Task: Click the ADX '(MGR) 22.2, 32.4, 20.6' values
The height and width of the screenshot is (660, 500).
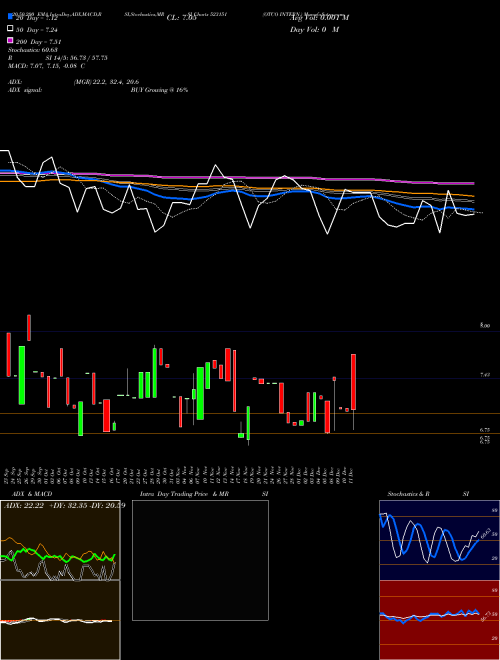Action: pos(106,82)
